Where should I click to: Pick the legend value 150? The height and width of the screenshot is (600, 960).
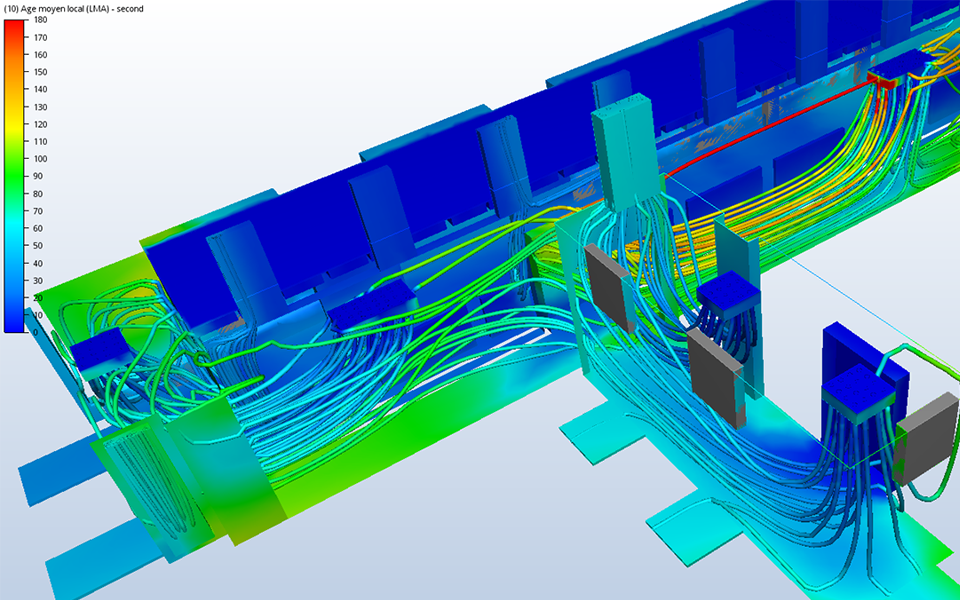pyautogui.click(x=41, y=72)
